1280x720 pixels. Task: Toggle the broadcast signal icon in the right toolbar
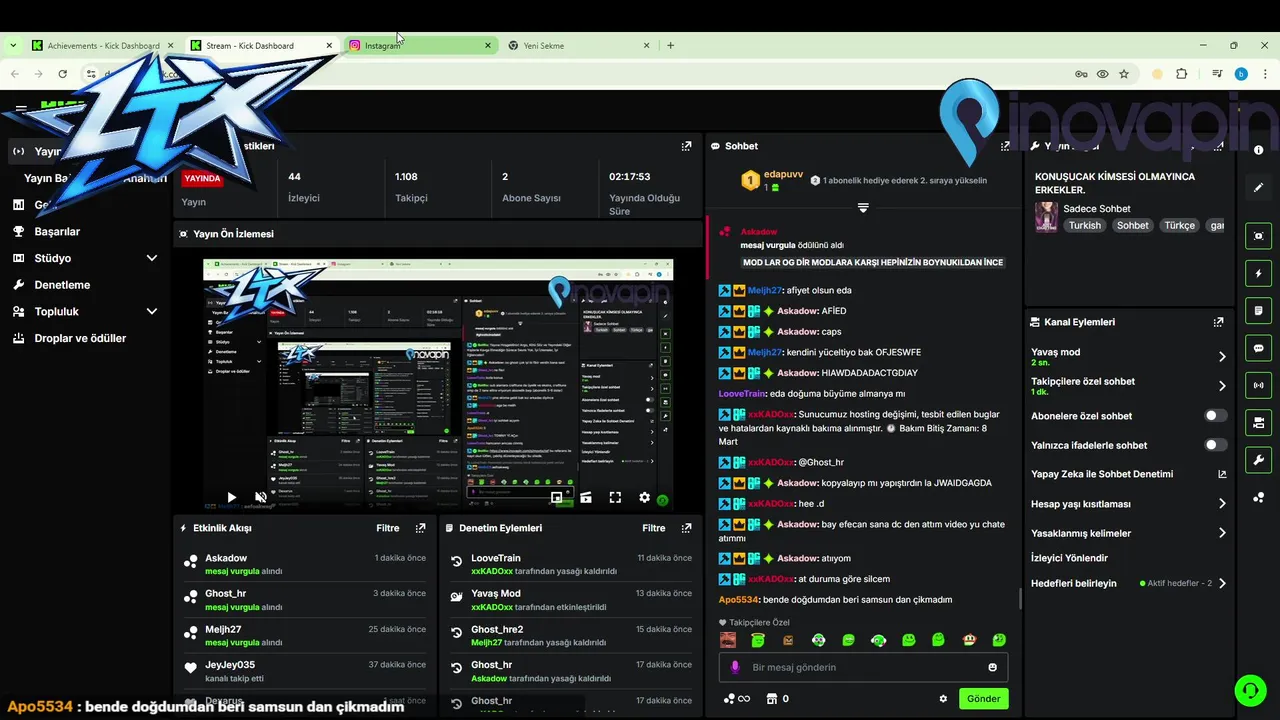click(x=1259, y=385)
